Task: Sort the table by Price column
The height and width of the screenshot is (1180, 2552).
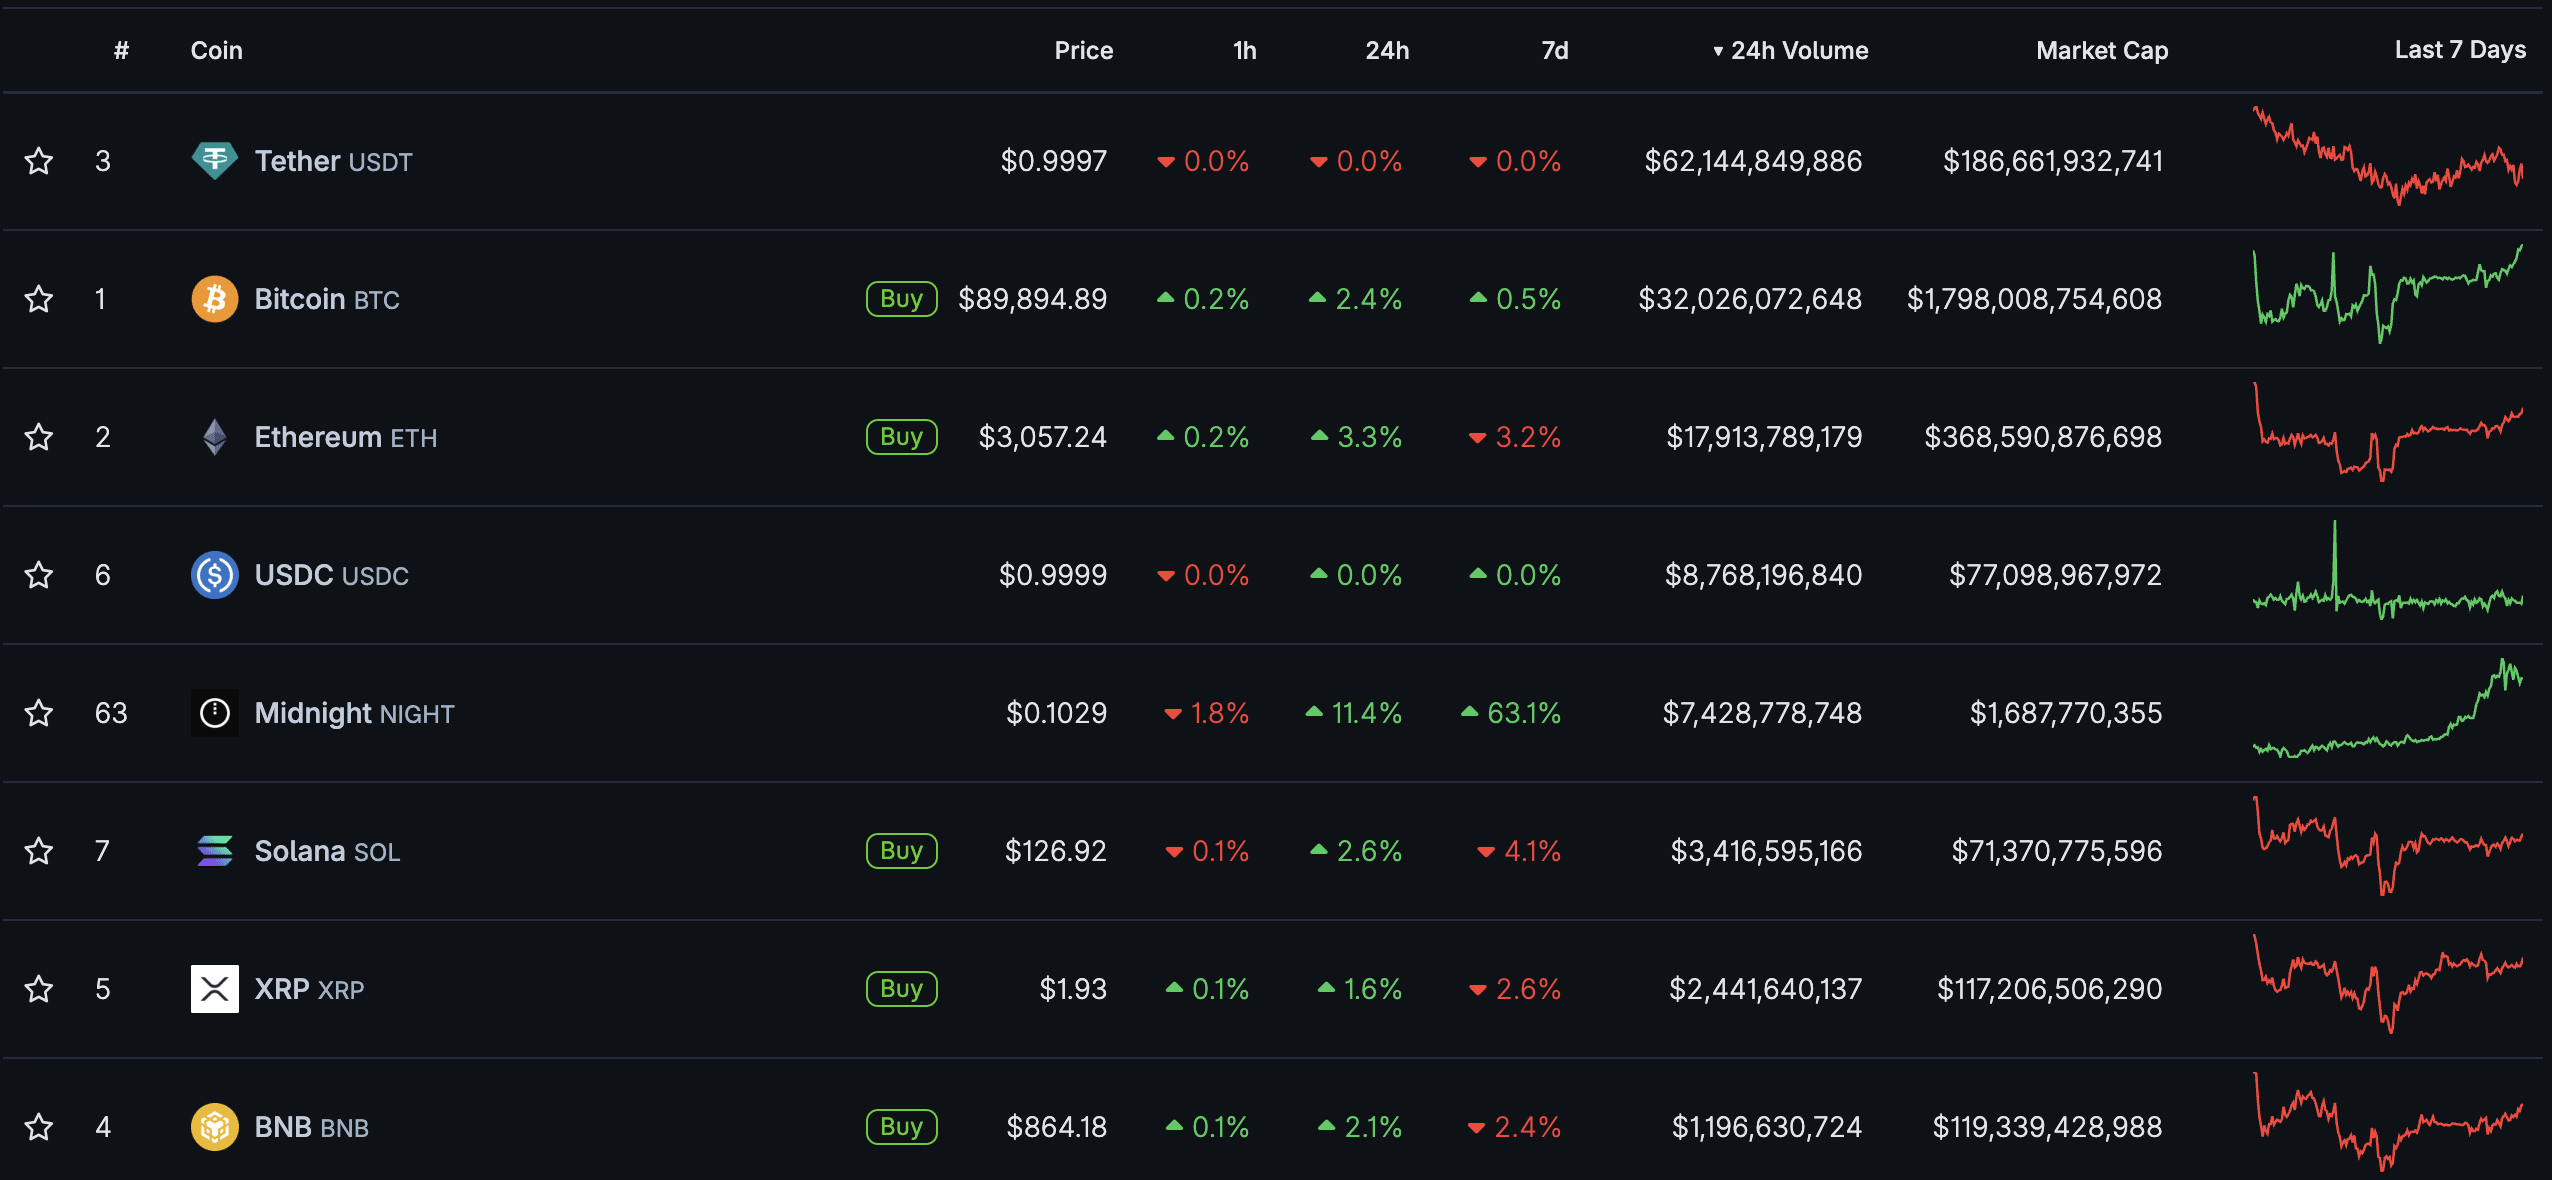Action: (x=1083, y=50)
